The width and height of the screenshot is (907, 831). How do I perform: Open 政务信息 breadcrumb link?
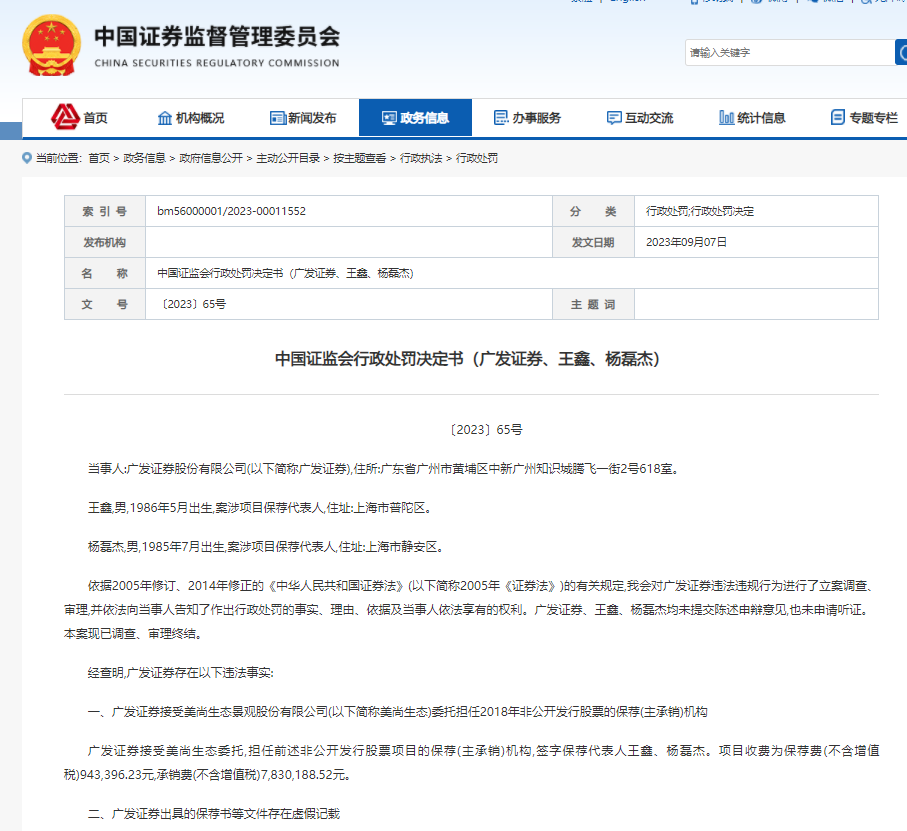[x=145, y=158]
